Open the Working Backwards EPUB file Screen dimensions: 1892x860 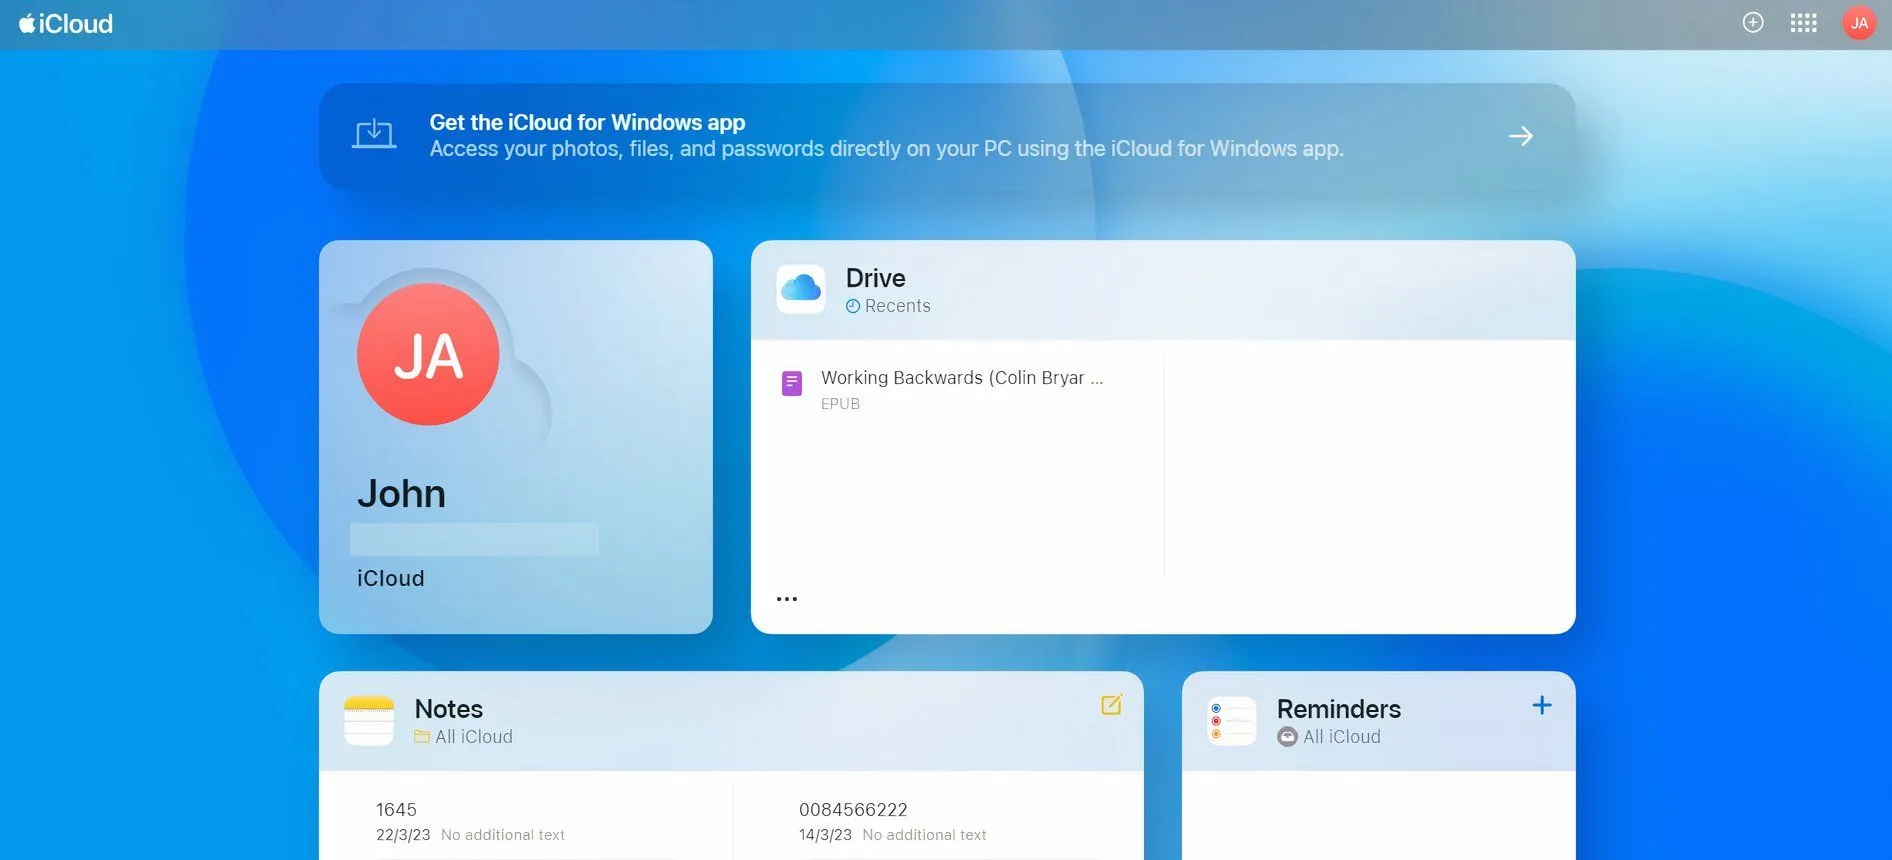(x=962, y=378)
